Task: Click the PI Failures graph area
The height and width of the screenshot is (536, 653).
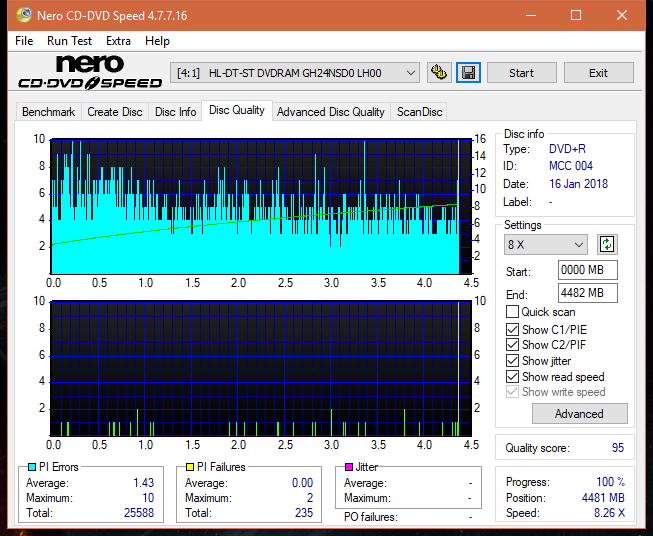Action: coord(261,368)
